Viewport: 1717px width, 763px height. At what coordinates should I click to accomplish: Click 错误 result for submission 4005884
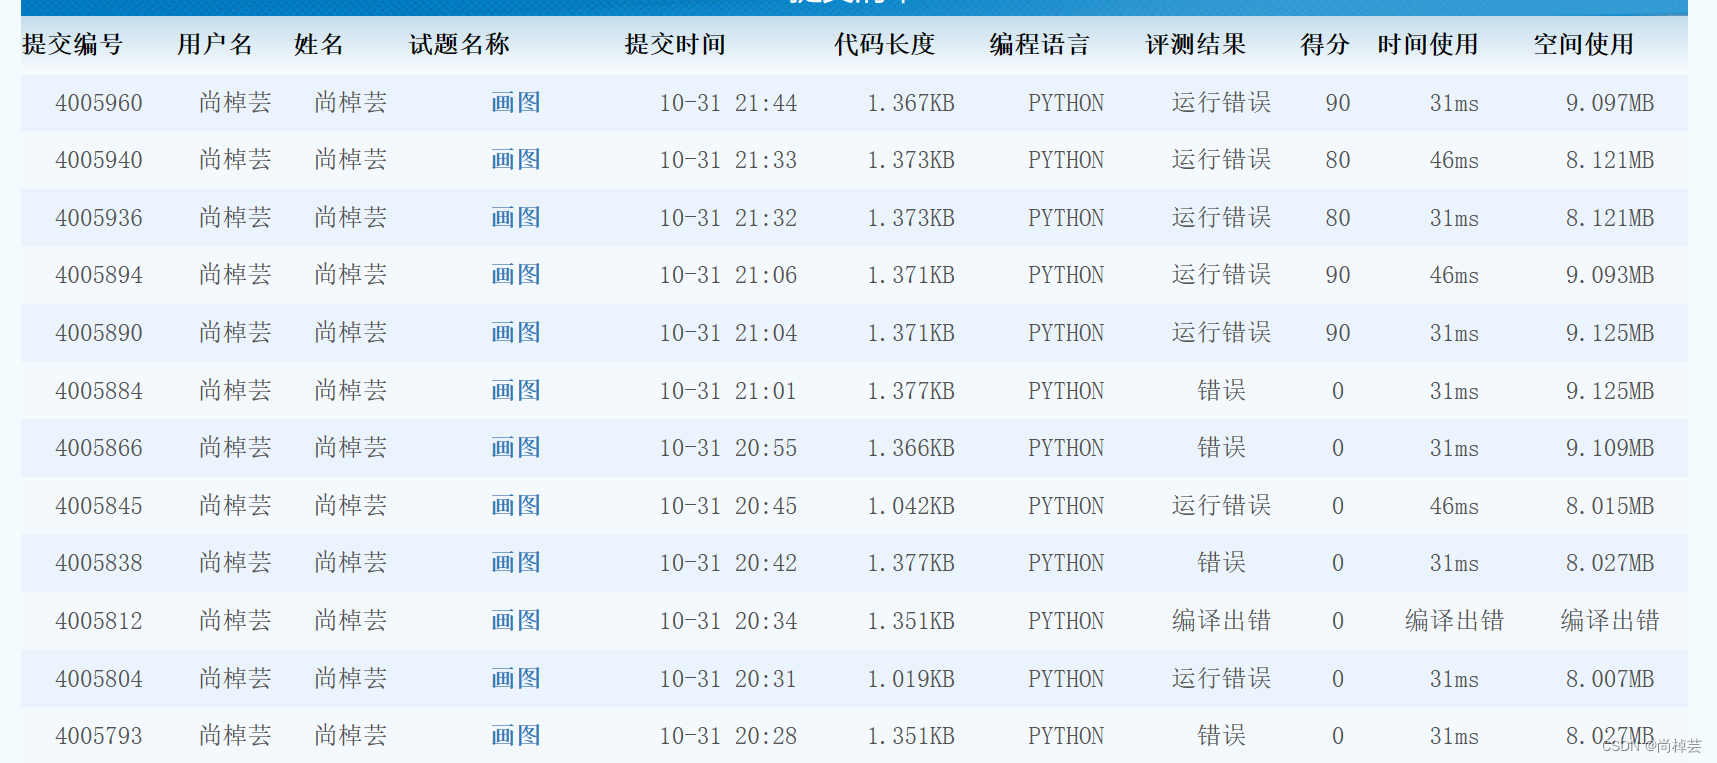[1221, 391]
